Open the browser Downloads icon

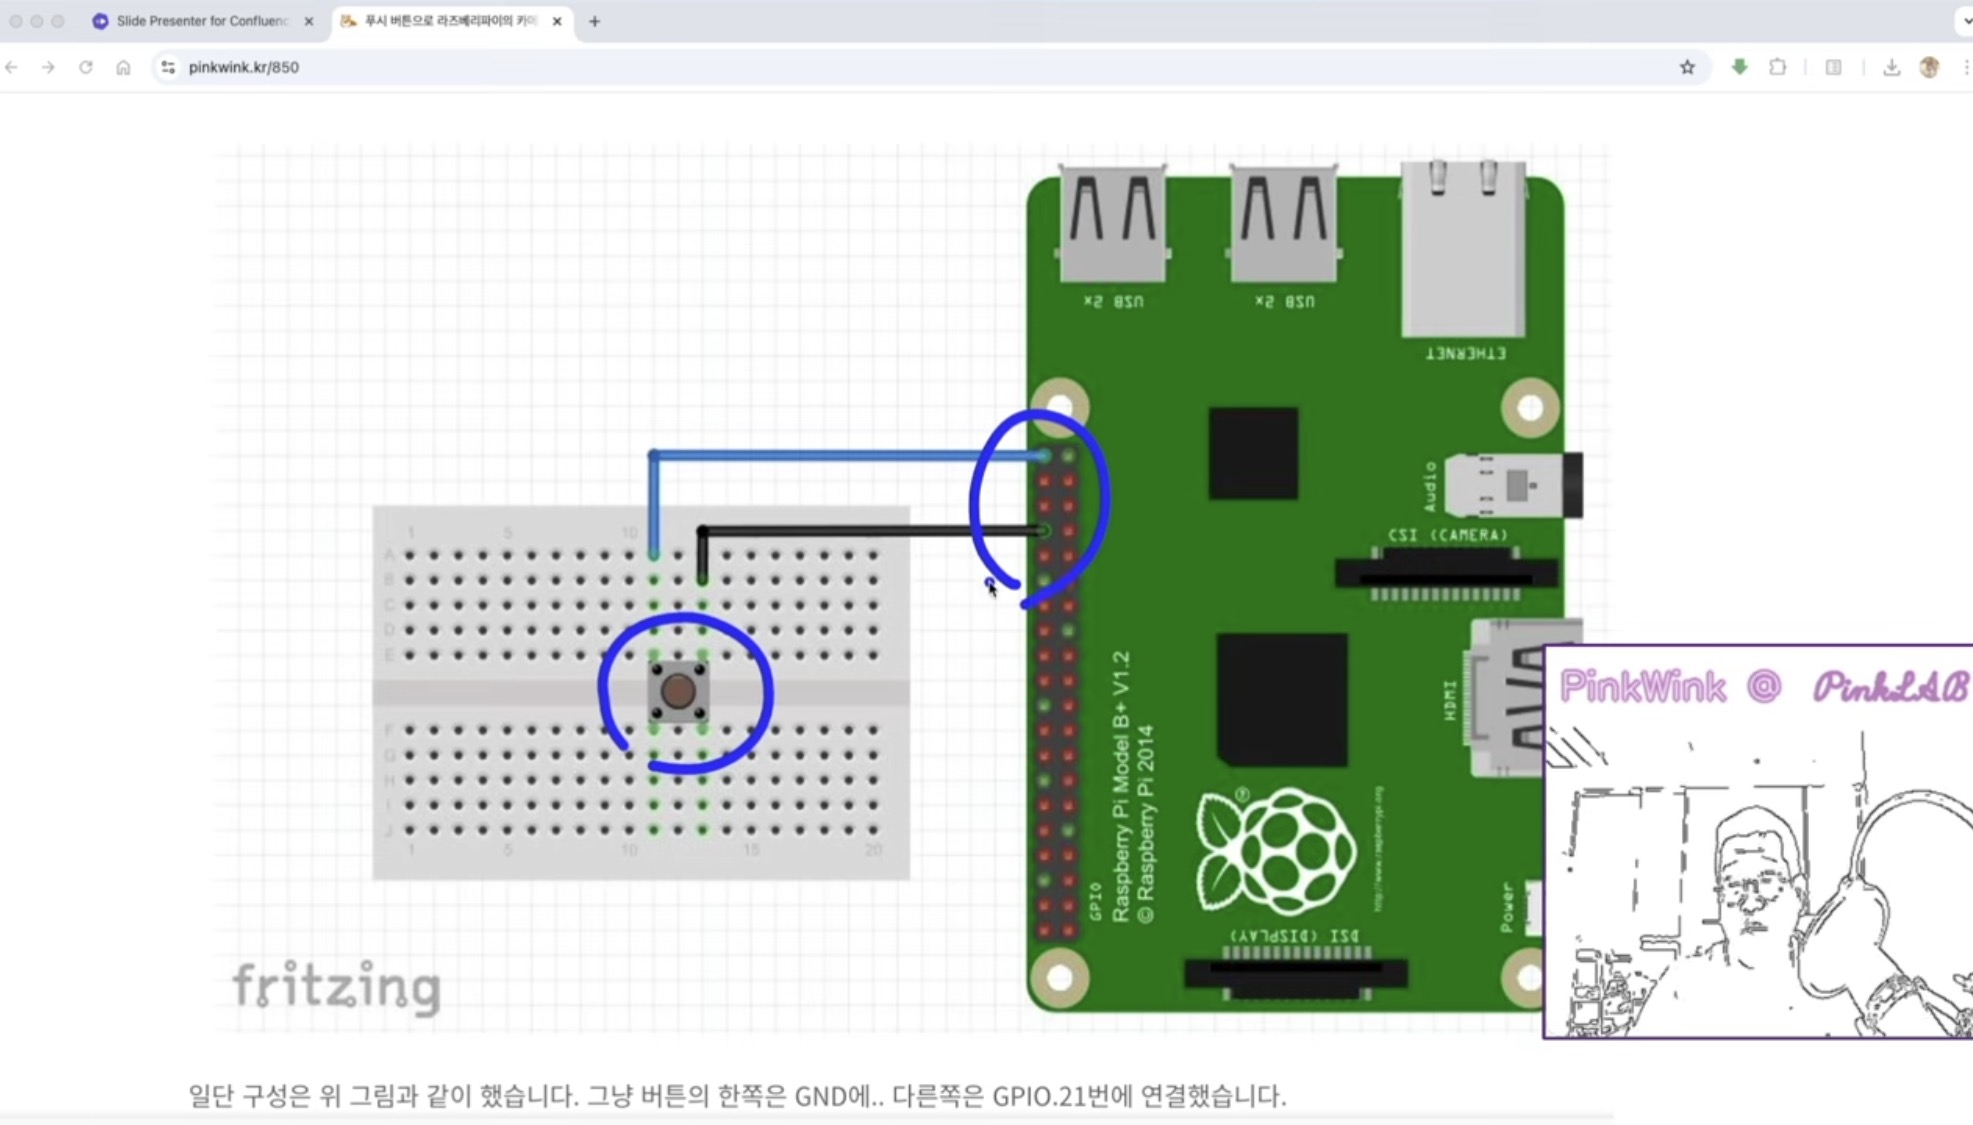coord(1891,67)
